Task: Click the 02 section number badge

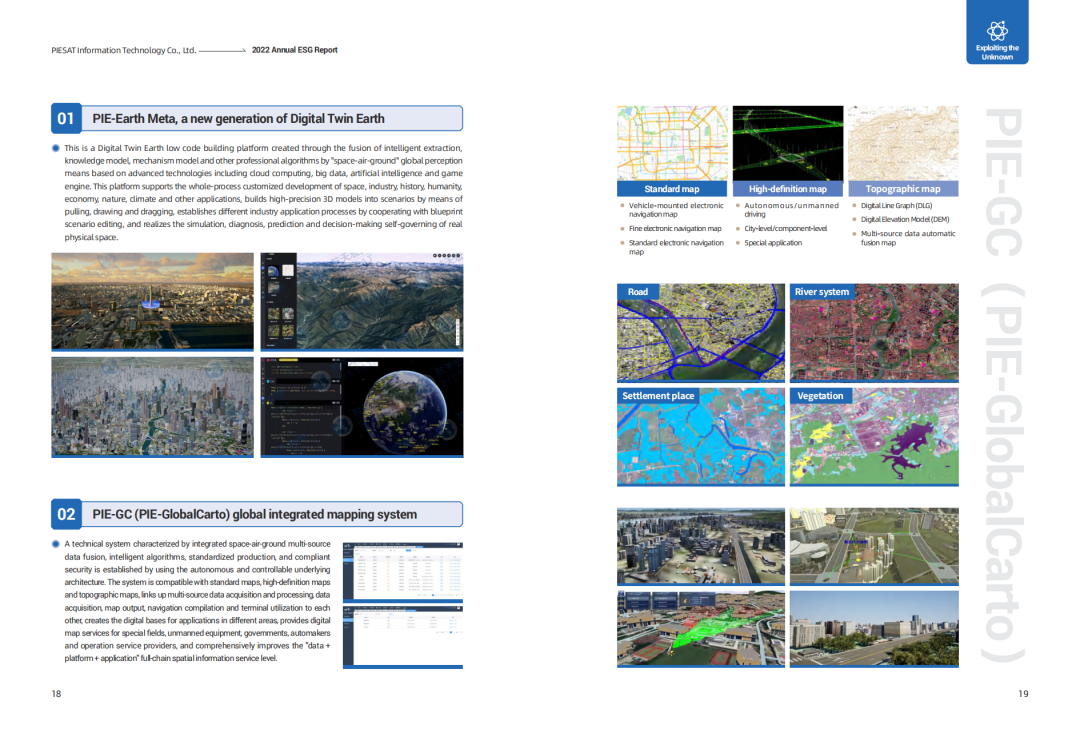Action: [x=66, y=515]
